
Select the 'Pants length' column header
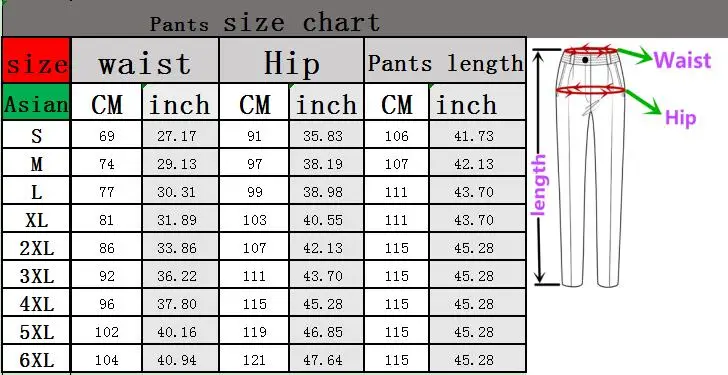click(445, 61)
